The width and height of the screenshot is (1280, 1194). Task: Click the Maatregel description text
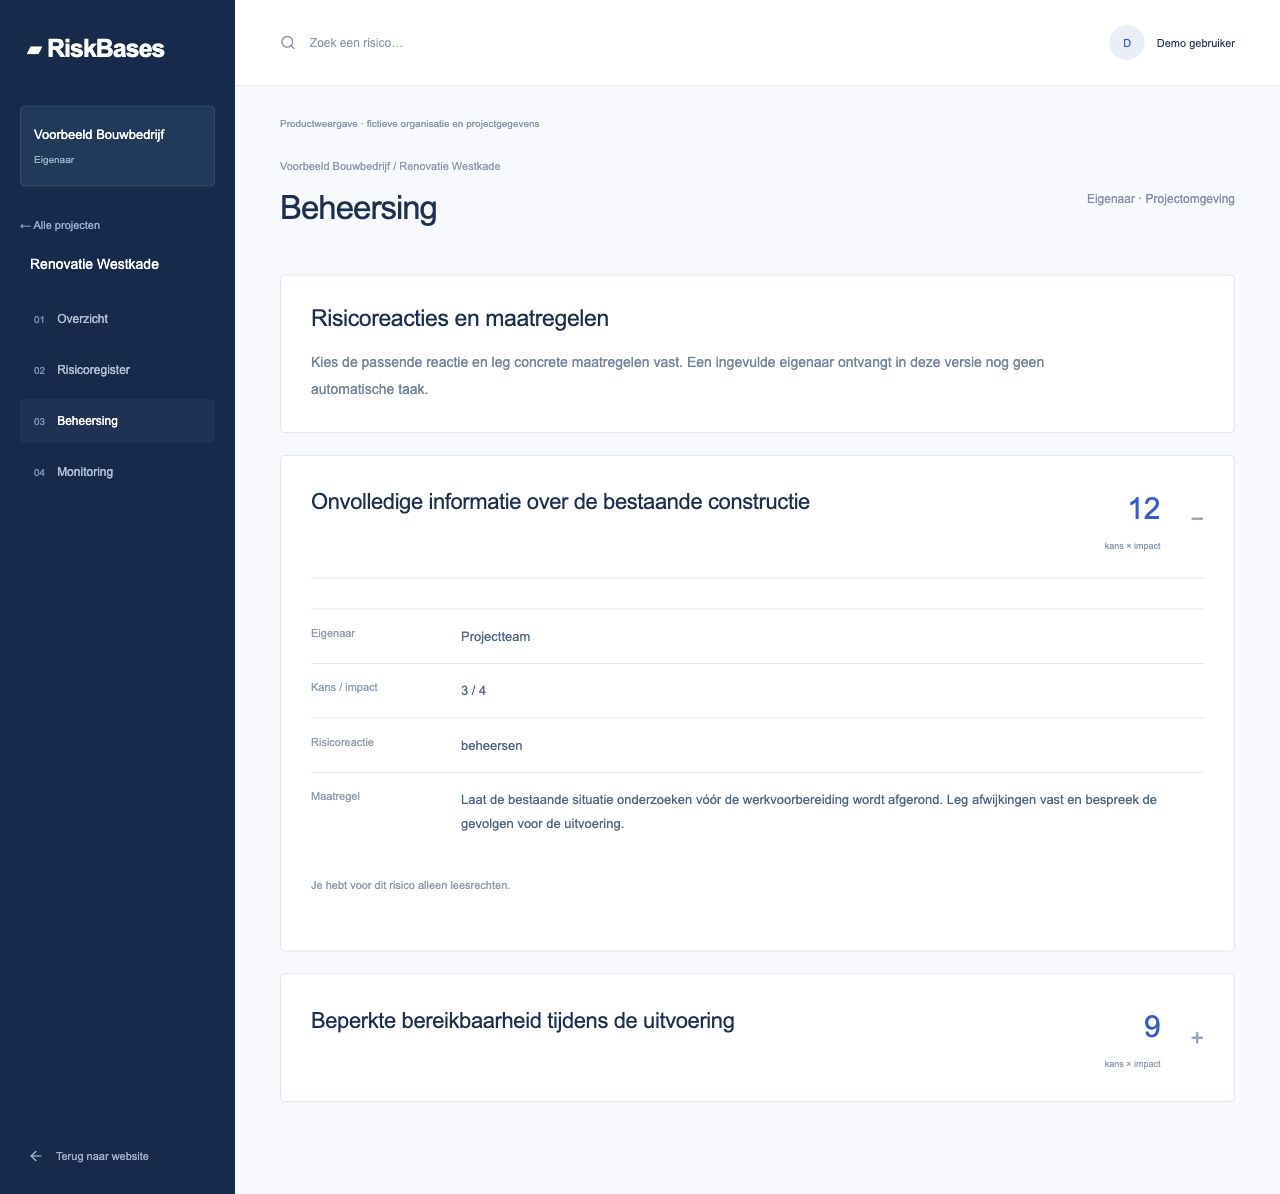click(x=809, y=812)
